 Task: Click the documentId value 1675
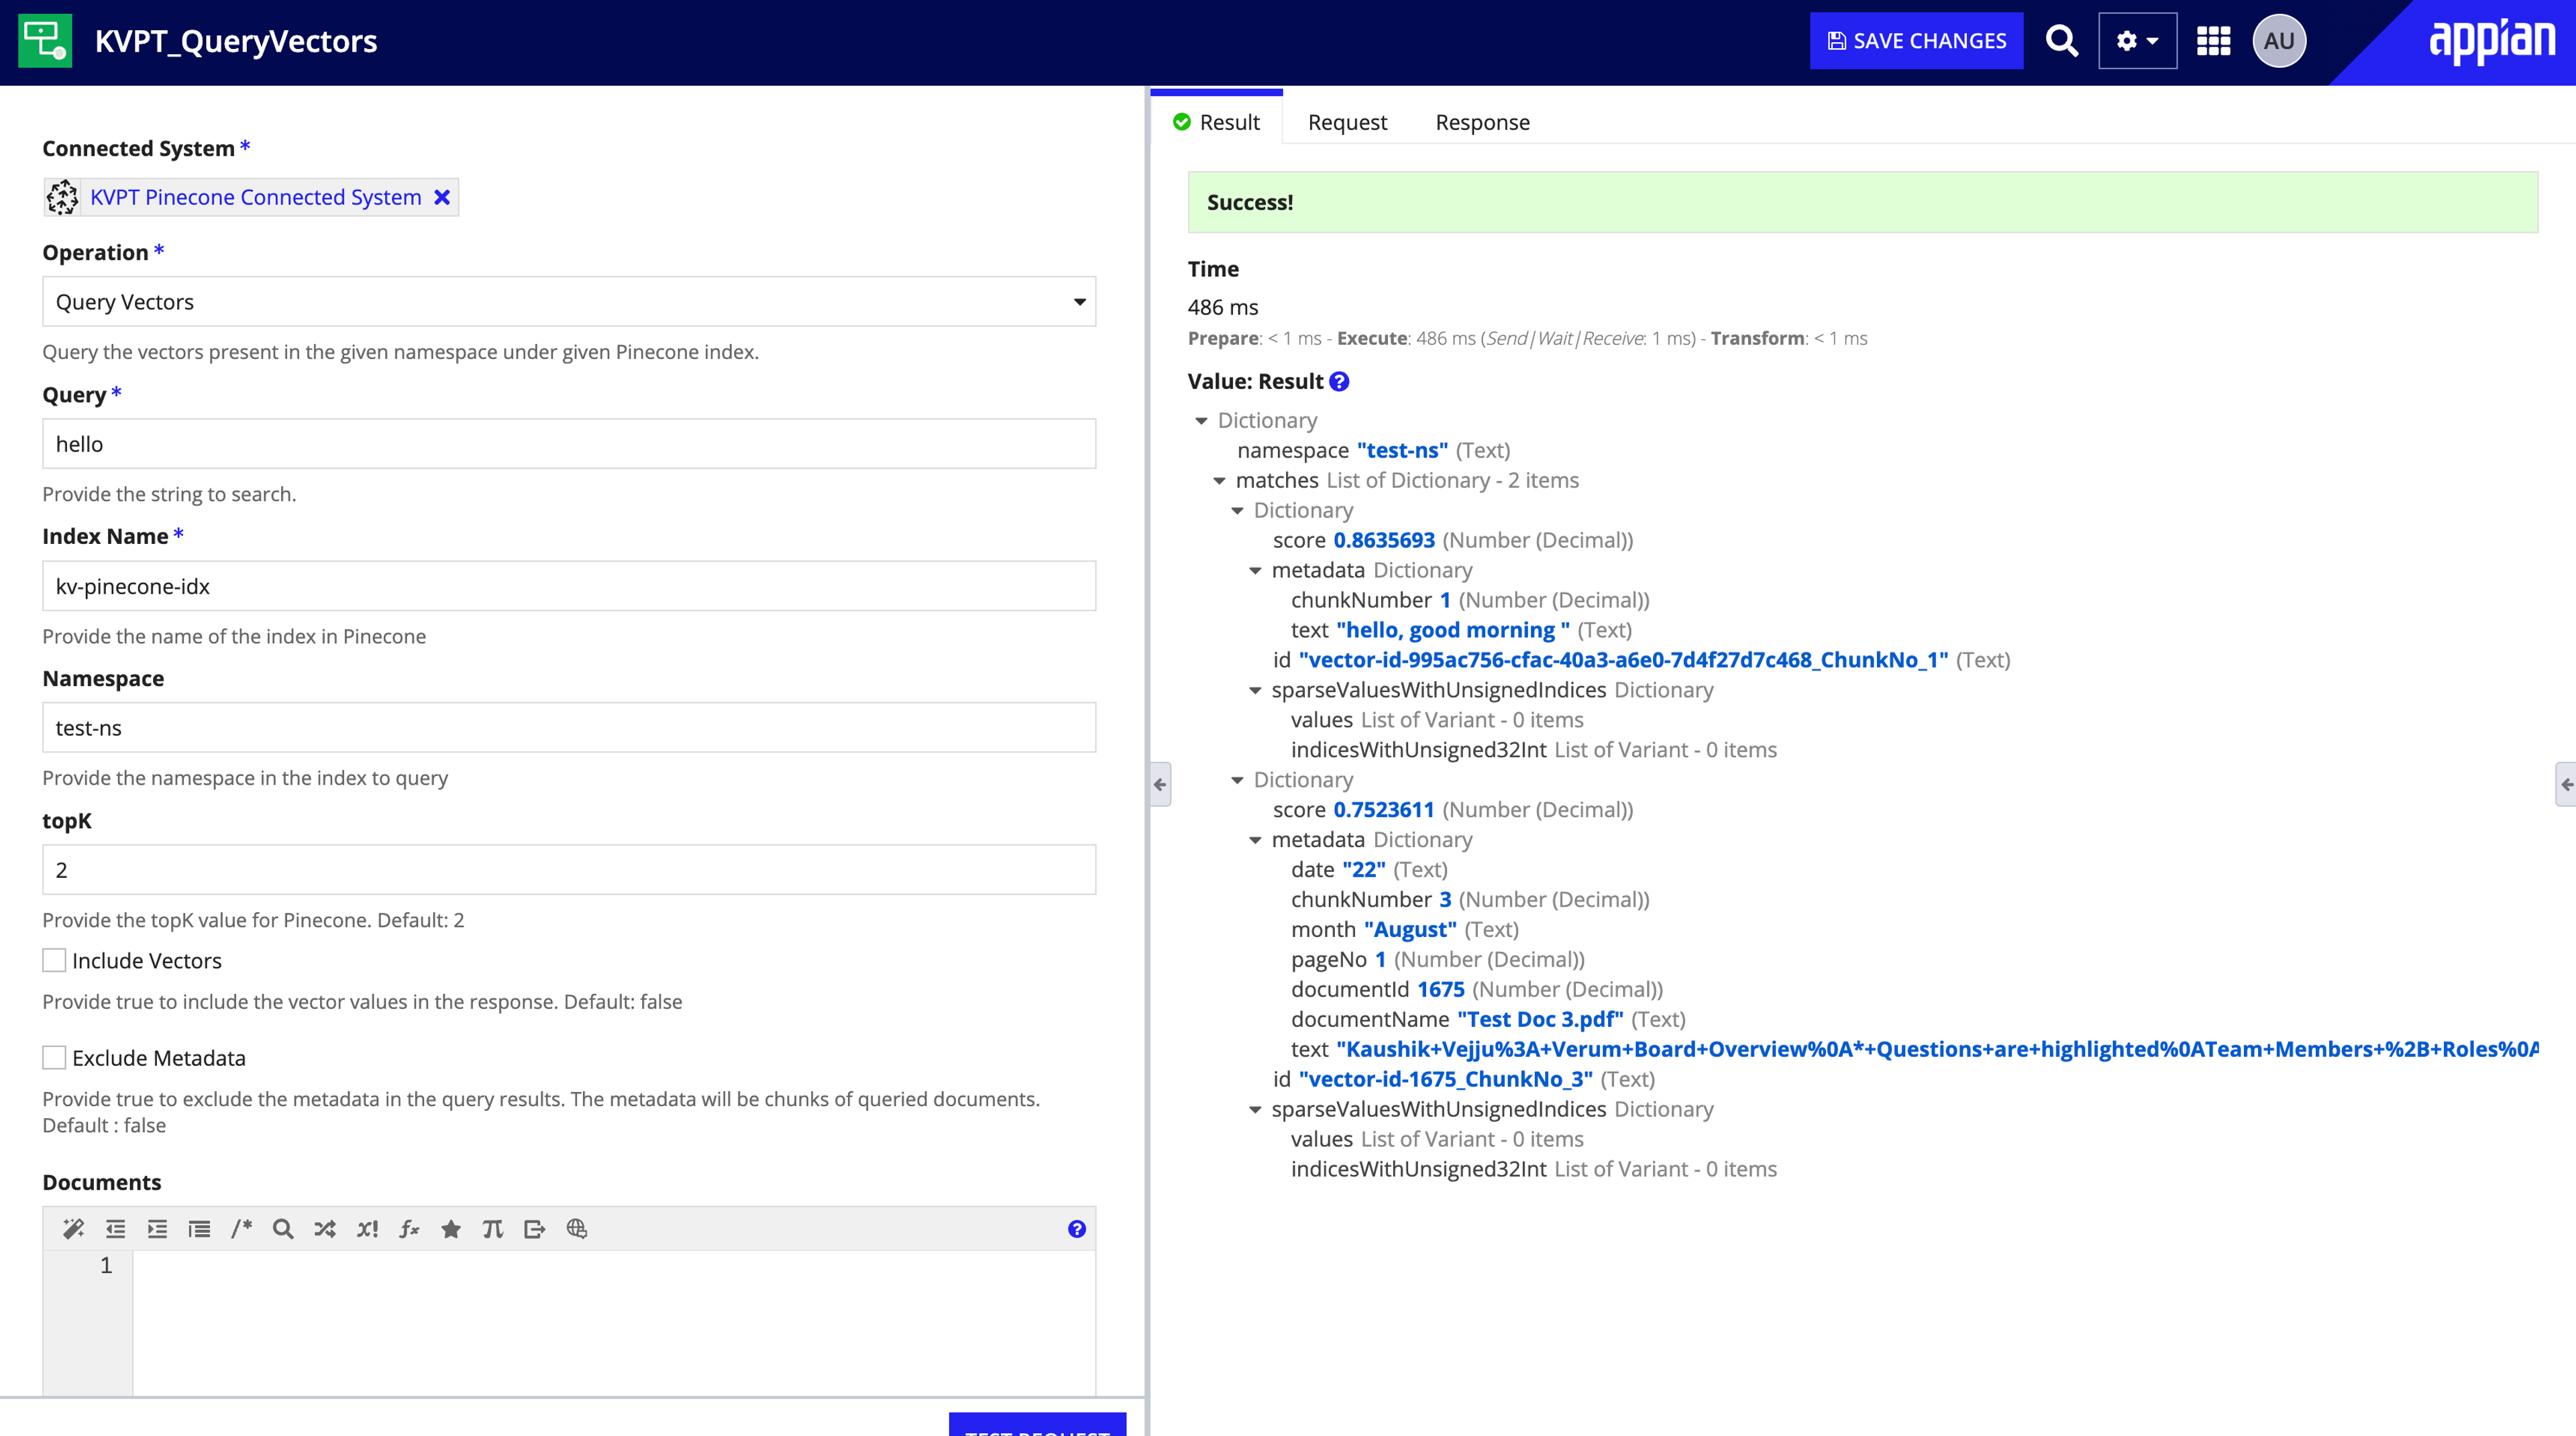coord(1441,989)
